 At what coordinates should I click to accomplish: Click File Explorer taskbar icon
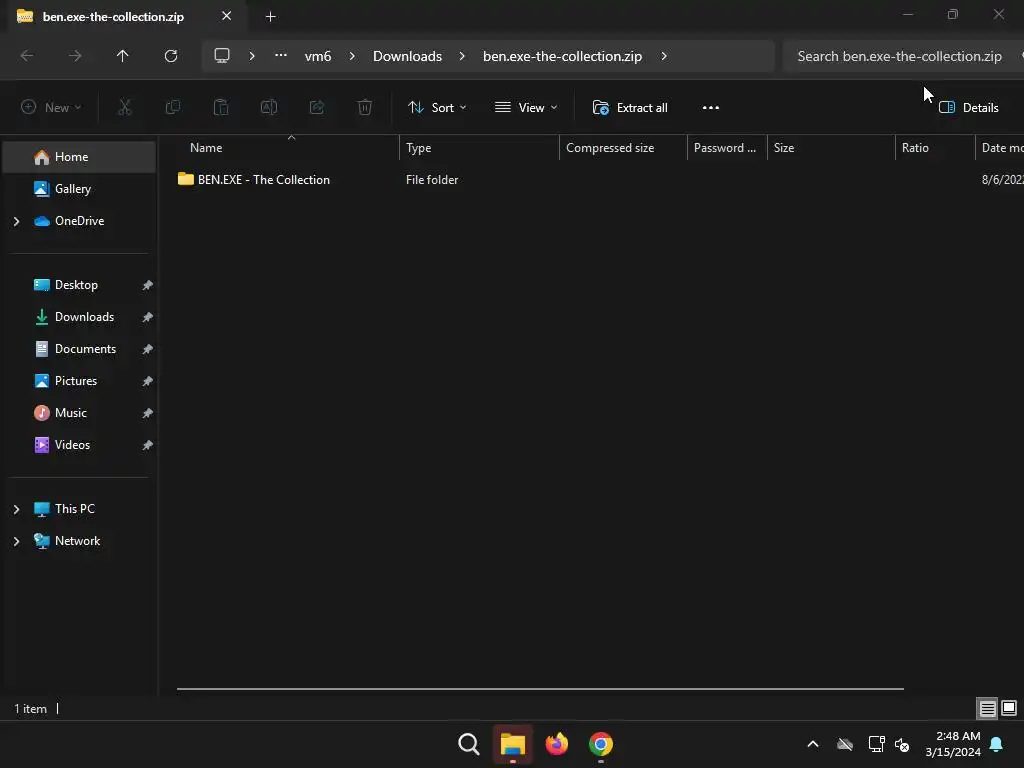513,744
